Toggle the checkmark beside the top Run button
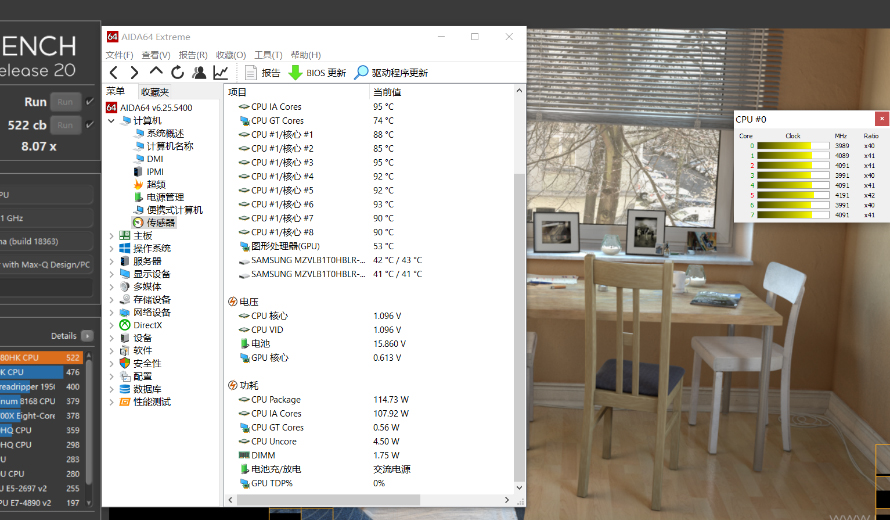 click(x=90, y=102)
